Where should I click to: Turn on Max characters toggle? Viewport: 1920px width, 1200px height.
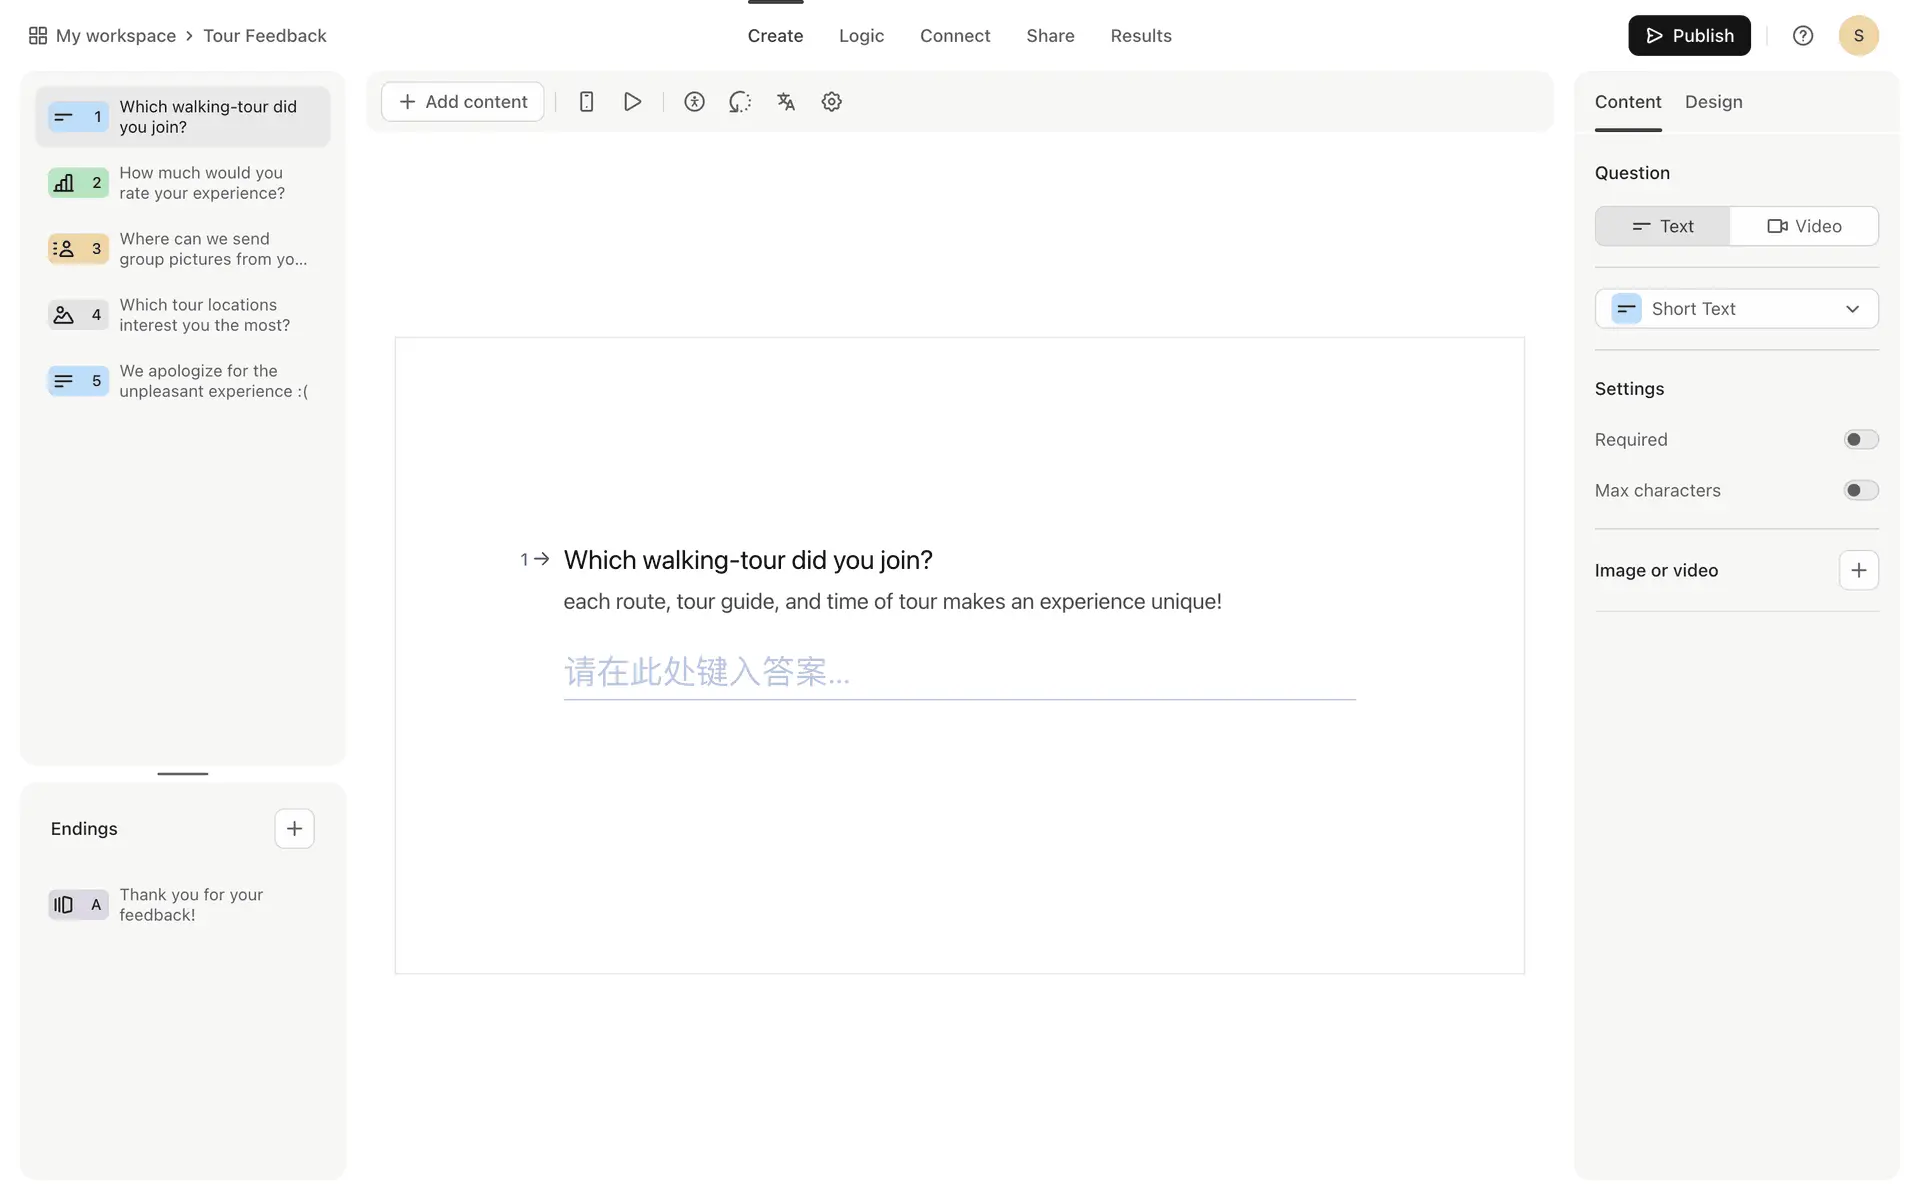tap(1860, 491)
